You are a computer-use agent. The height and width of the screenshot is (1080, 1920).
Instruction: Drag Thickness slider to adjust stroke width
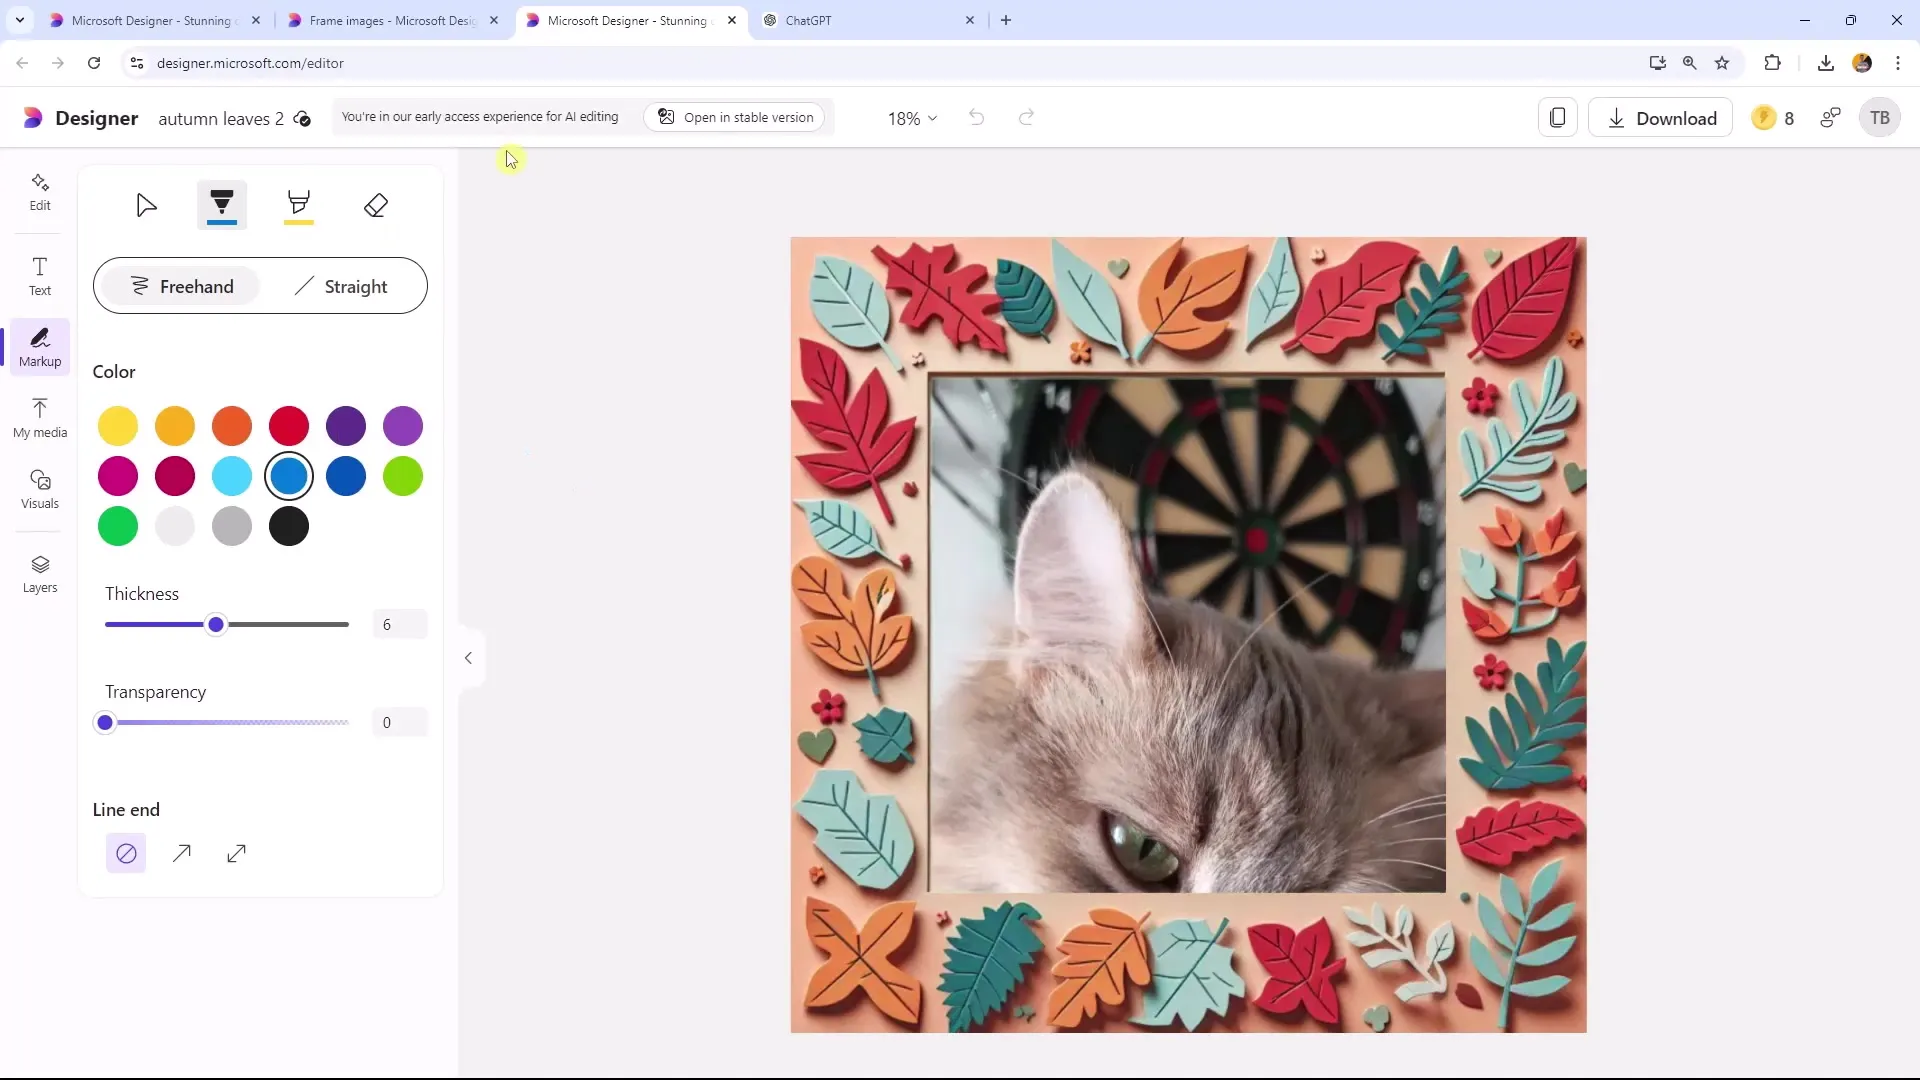216,624
